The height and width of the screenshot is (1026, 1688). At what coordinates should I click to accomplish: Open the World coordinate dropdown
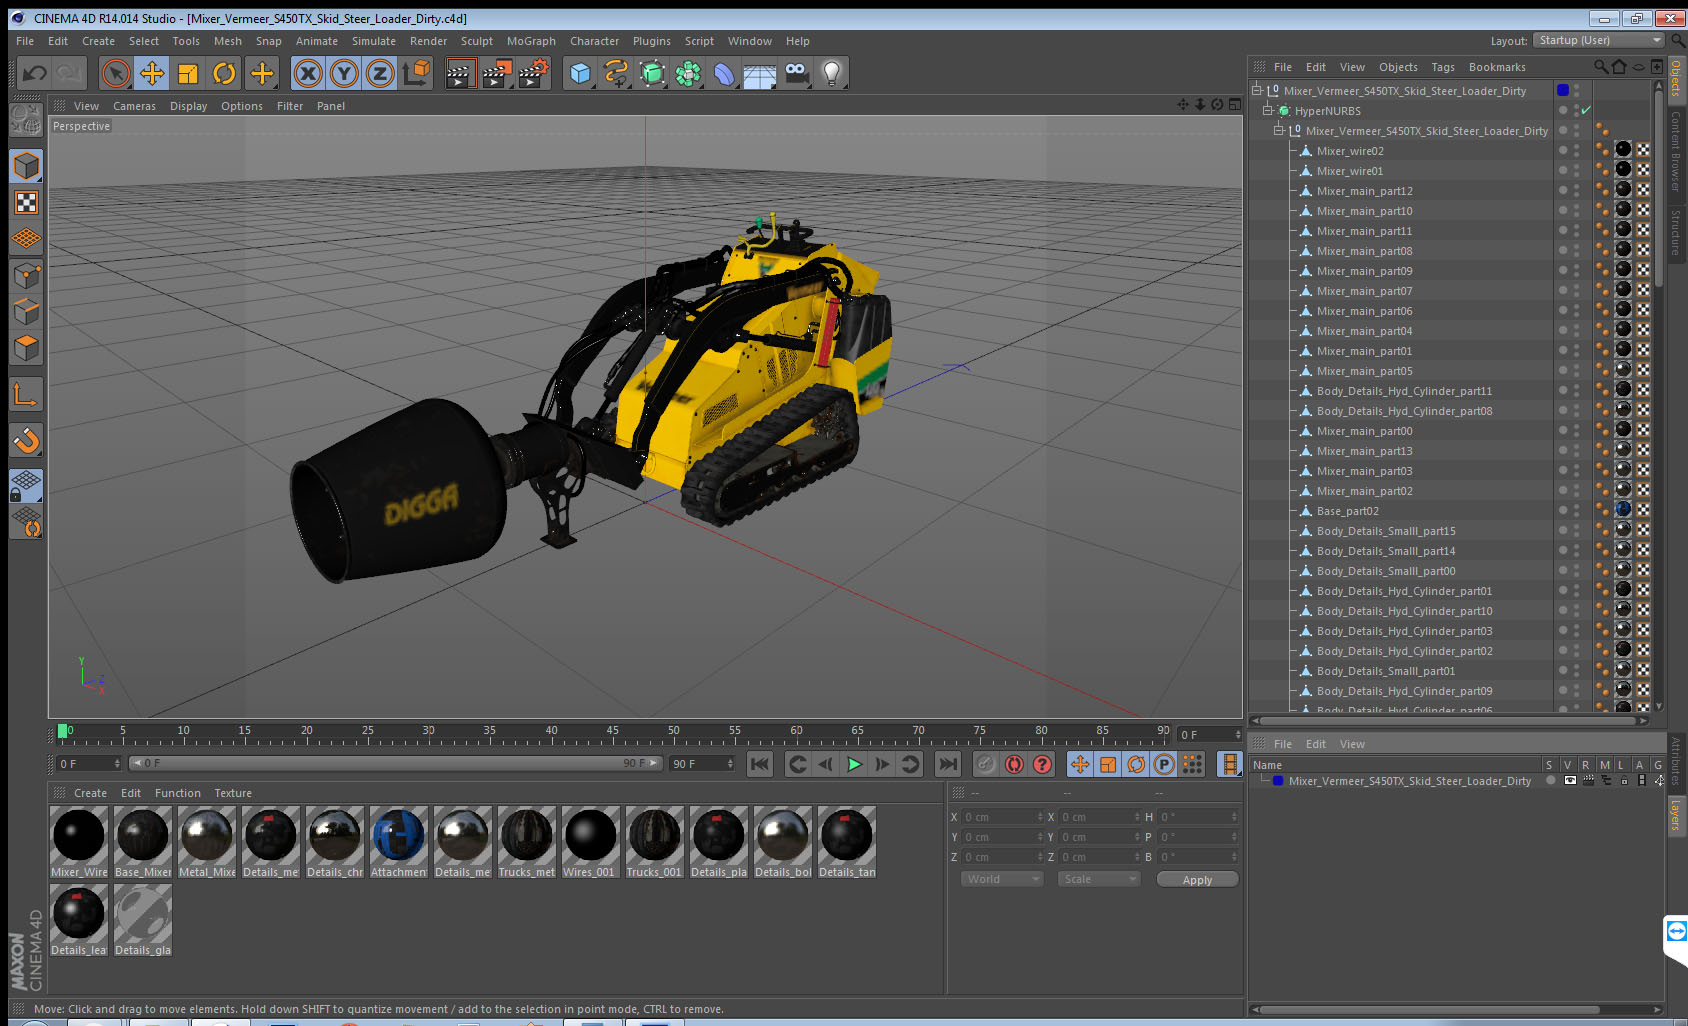(x=1002, y=879)
